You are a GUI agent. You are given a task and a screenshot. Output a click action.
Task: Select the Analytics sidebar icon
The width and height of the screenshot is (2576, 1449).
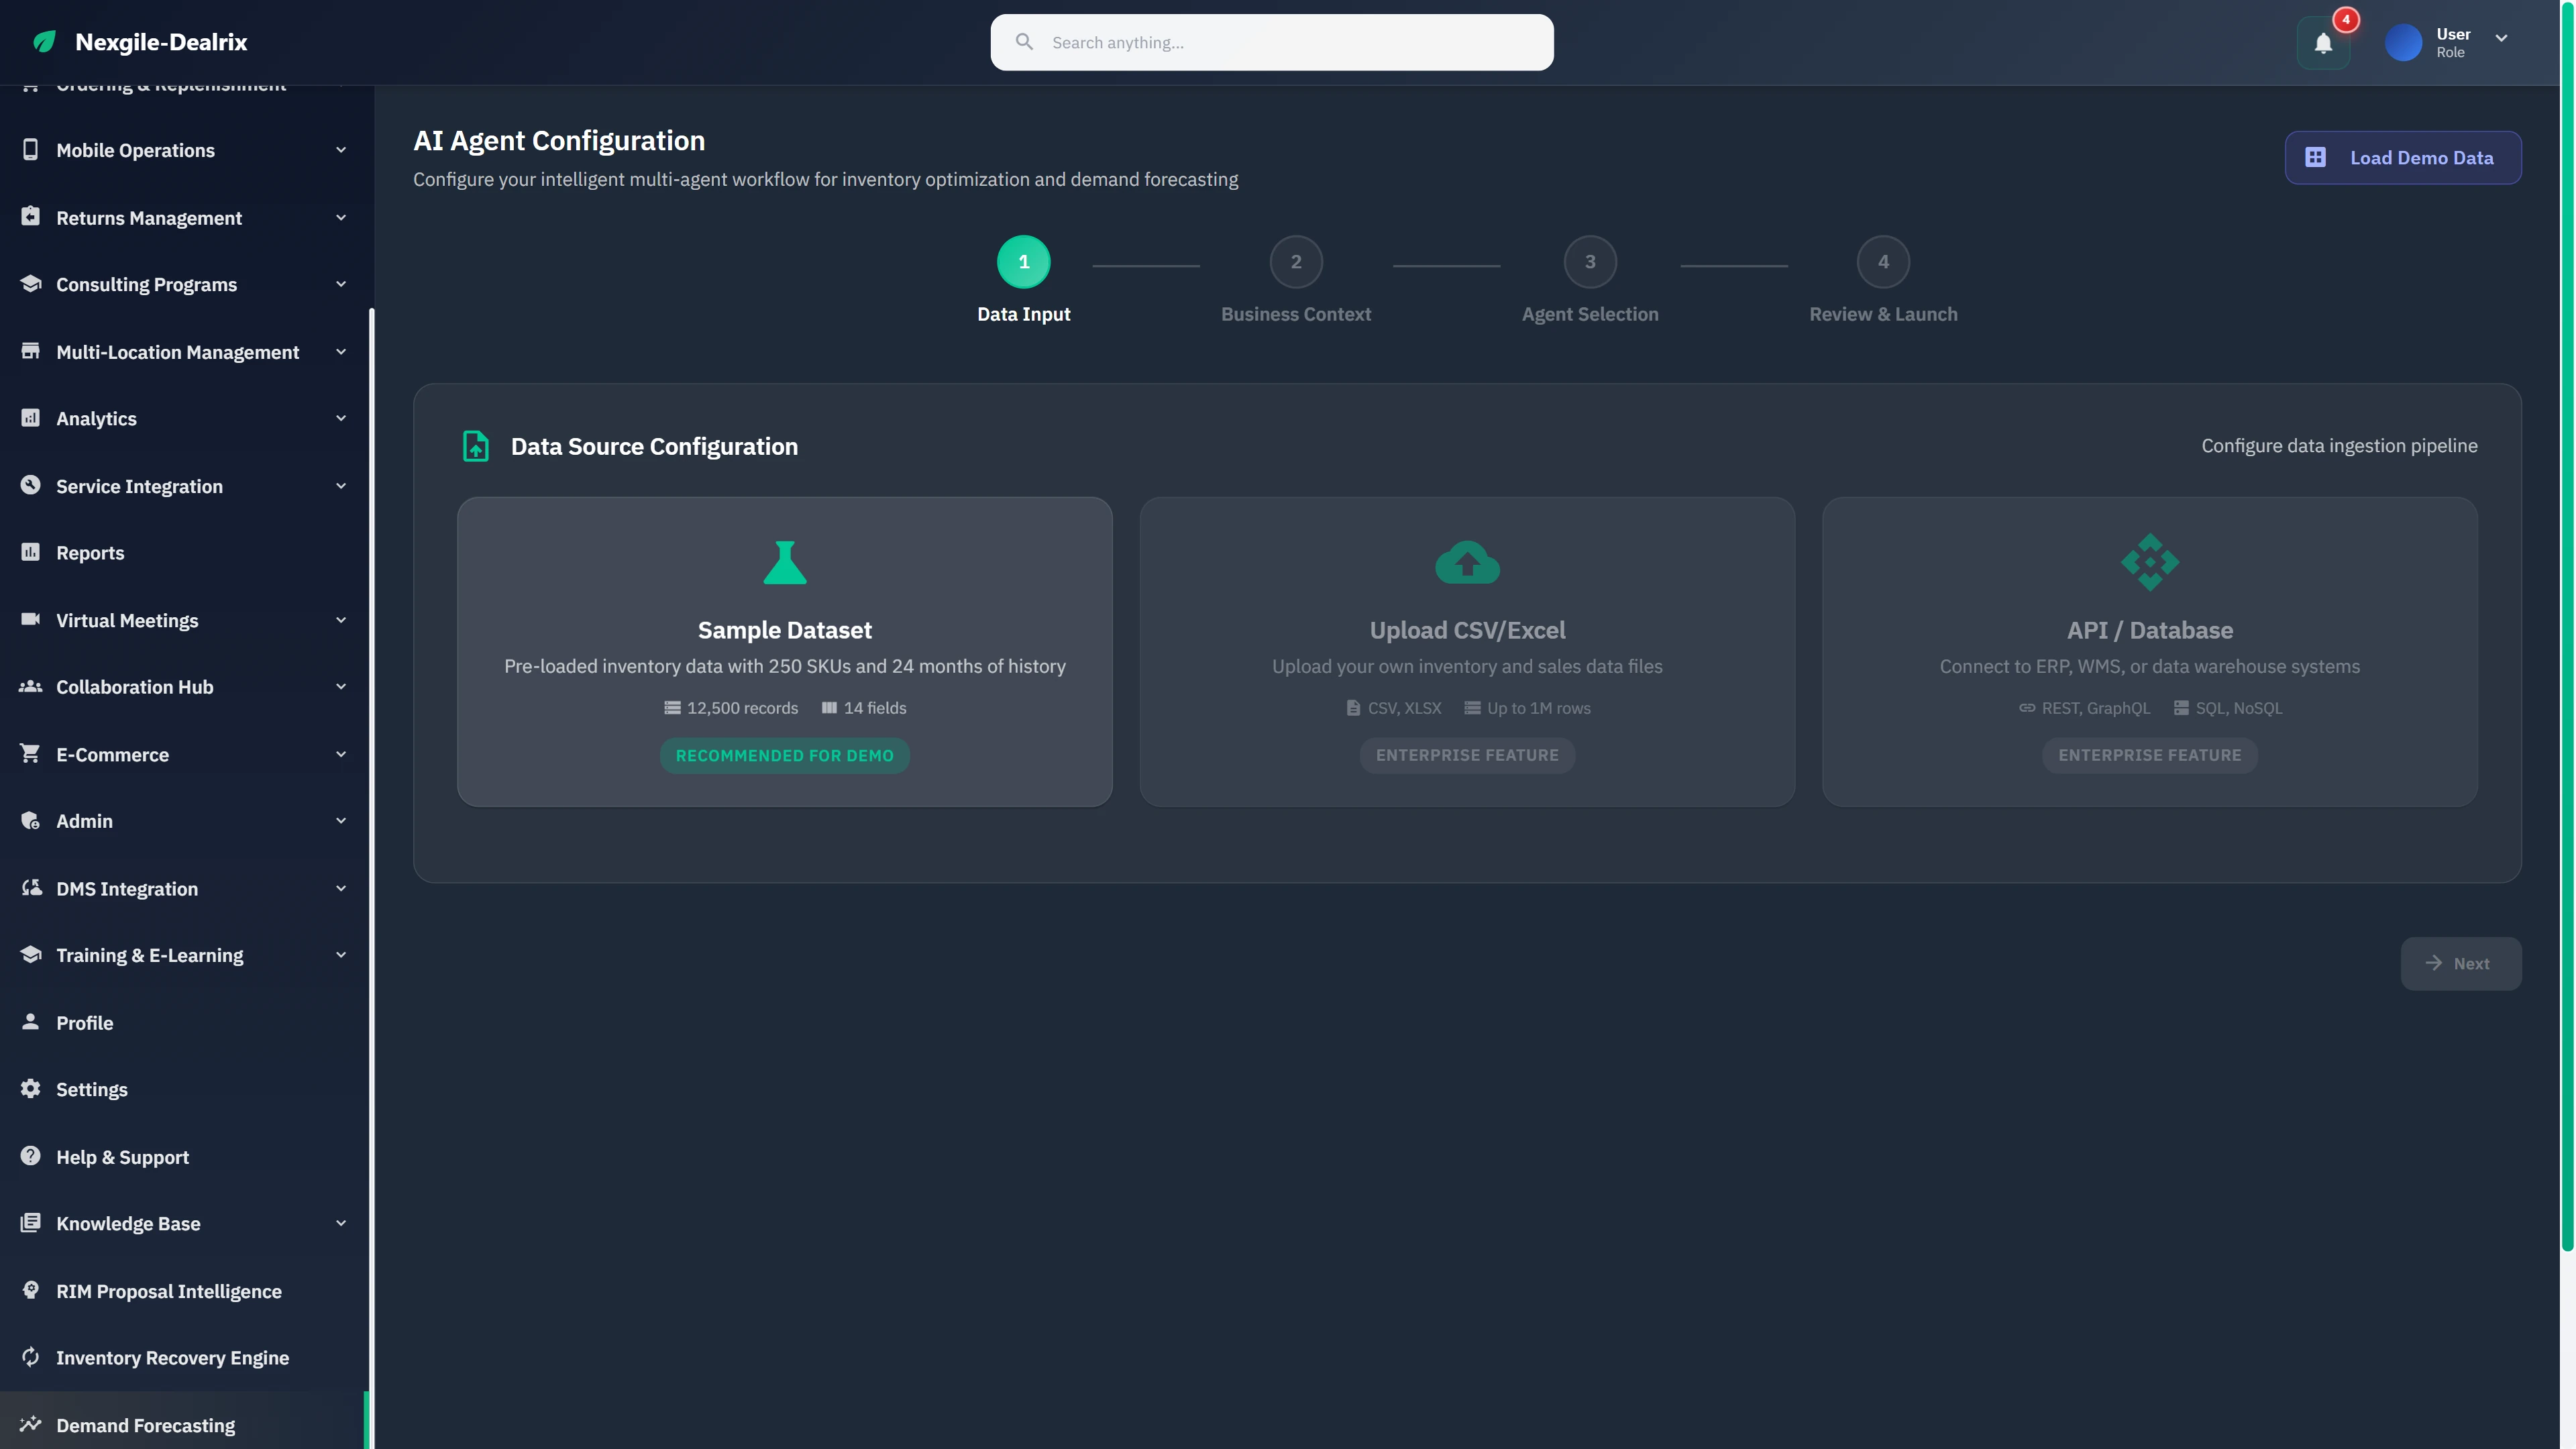(30, 418)
